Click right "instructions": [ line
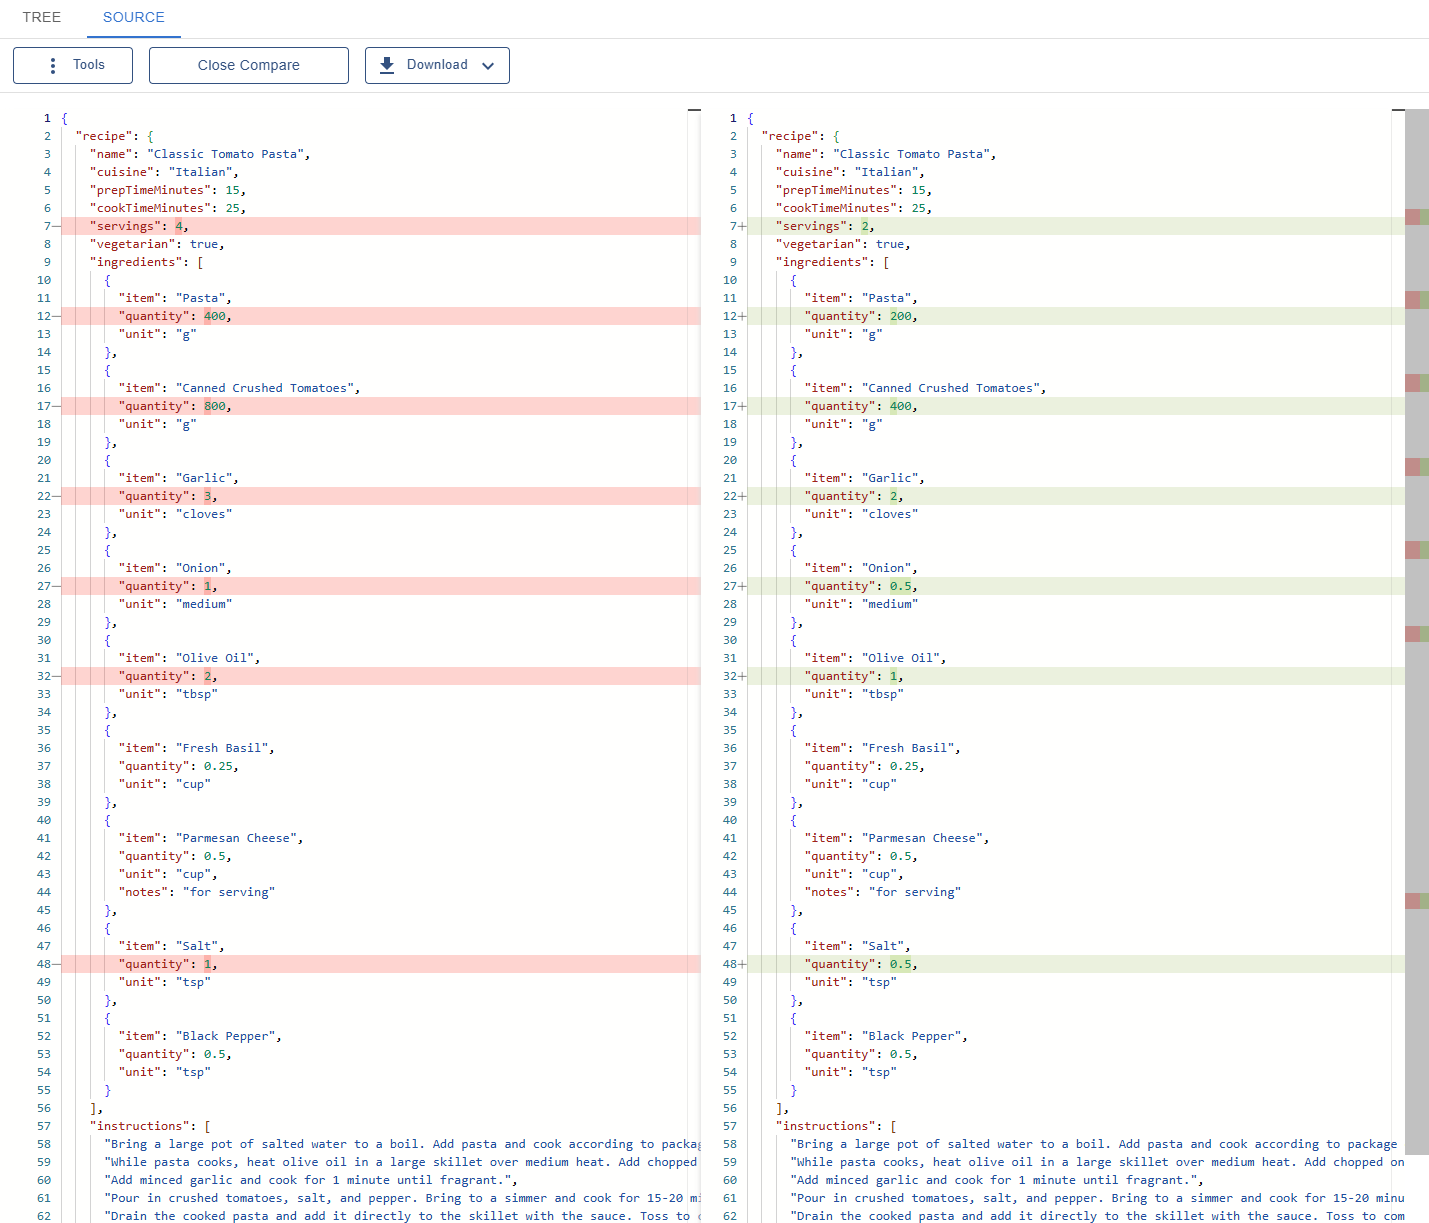 [x=836, y=1126]
